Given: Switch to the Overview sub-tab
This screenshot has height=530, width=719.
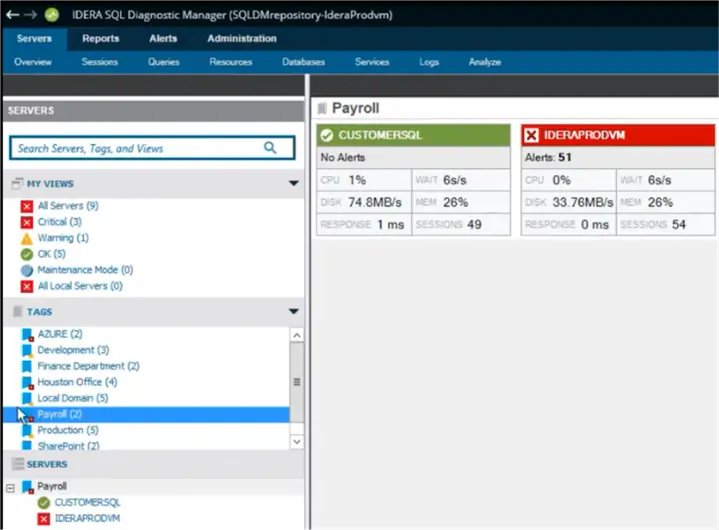Looking at the screenshot, I should coord(33,62).
